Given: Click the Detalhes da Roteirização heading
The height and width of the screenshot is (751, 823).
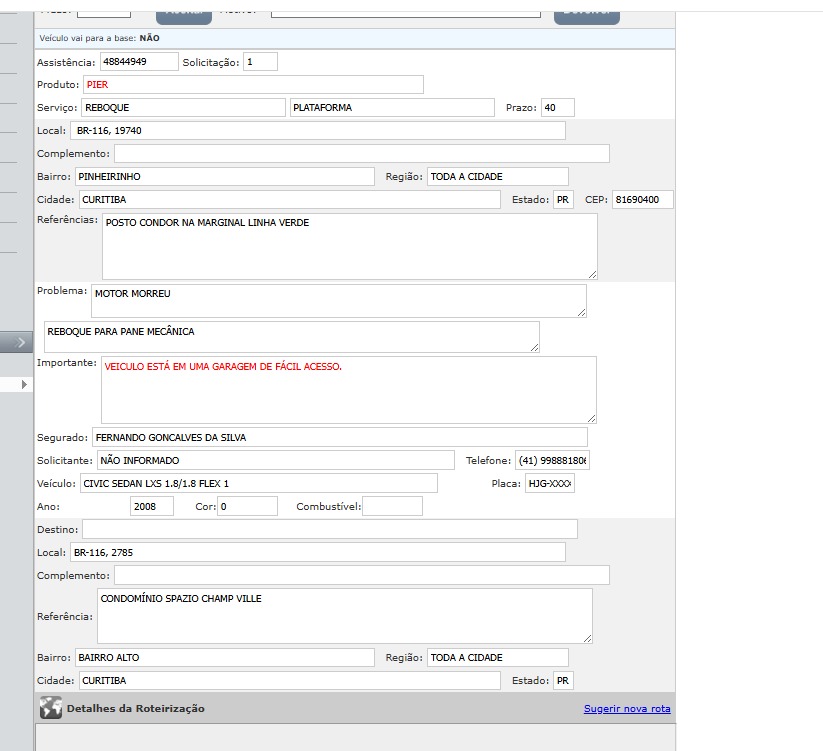Looking at the screenshot, I should pyautogui.click(x=135, y=708).
